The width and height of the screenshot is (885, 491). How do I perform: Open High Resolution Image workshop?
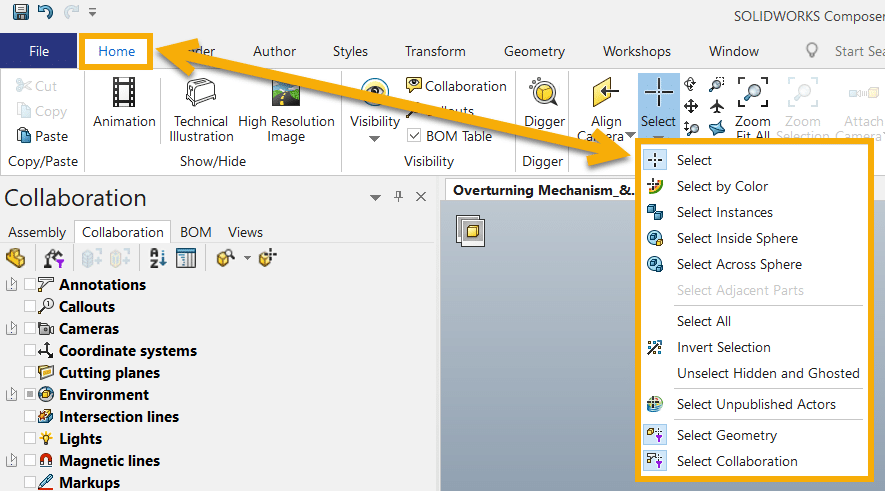click(x=286, y=110)
